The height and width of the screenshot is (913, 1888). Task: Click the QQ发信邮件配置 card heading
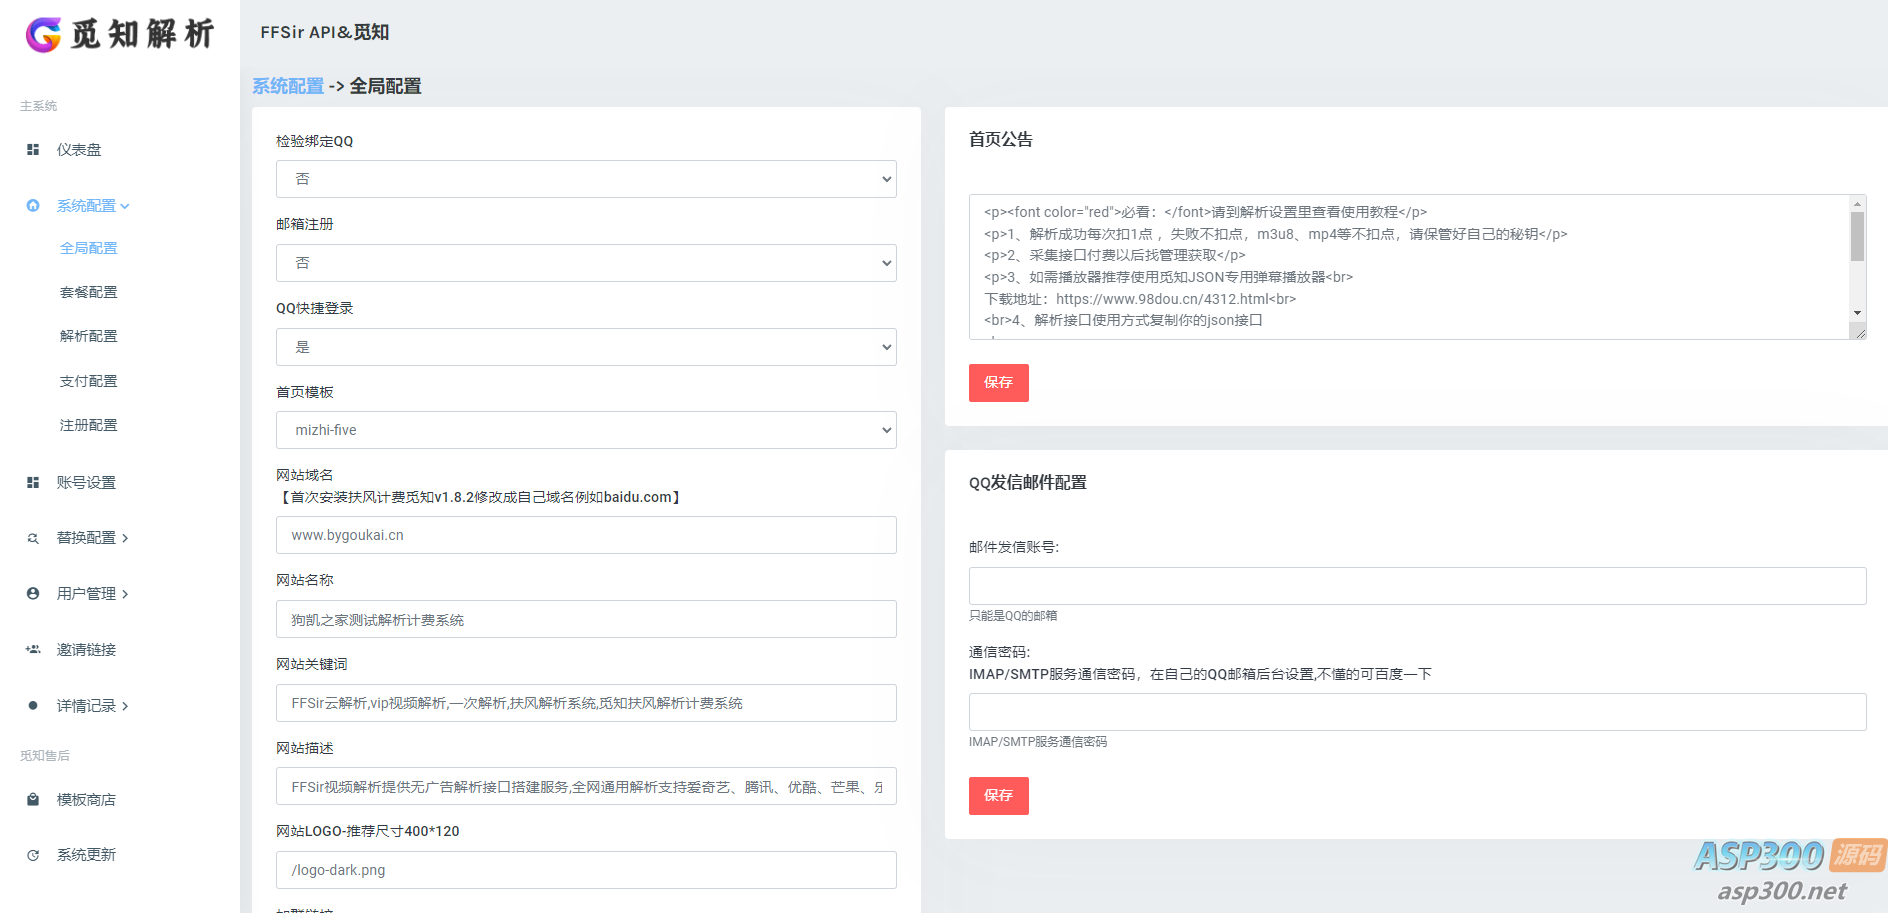[x=1028, y=483]
